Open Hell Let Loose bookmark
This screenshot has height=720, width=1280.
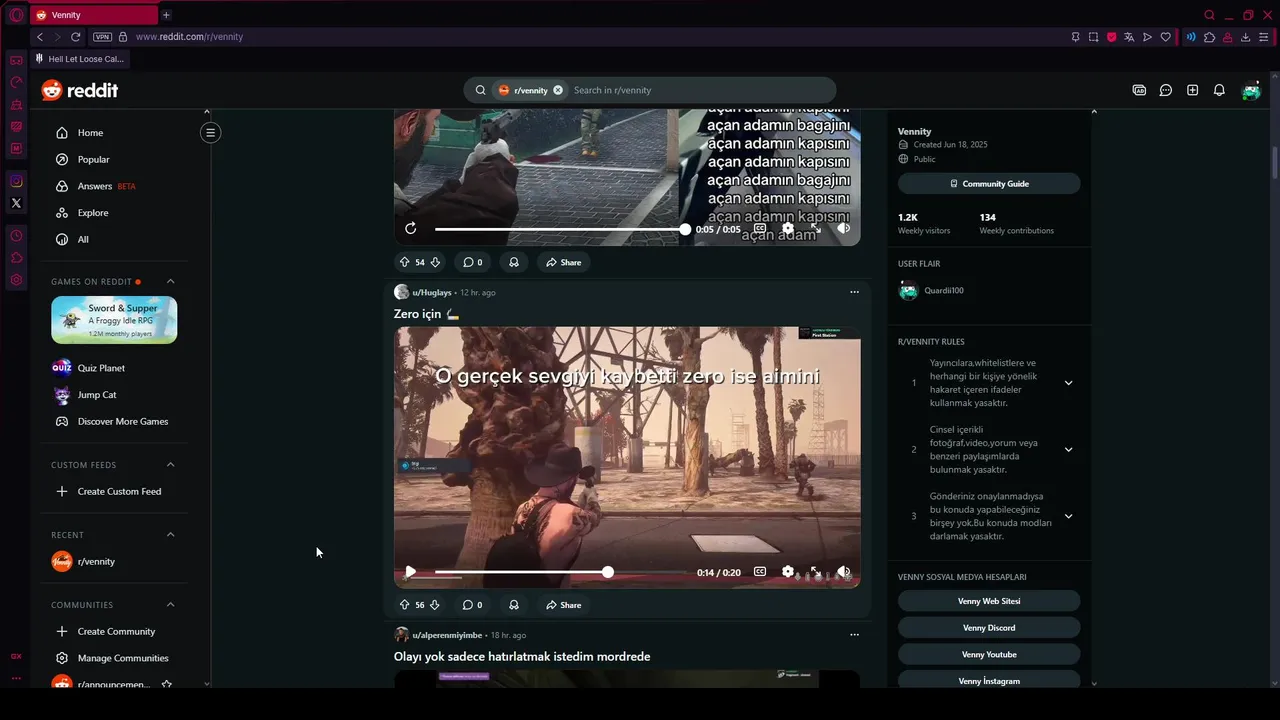tap(80, 59)
